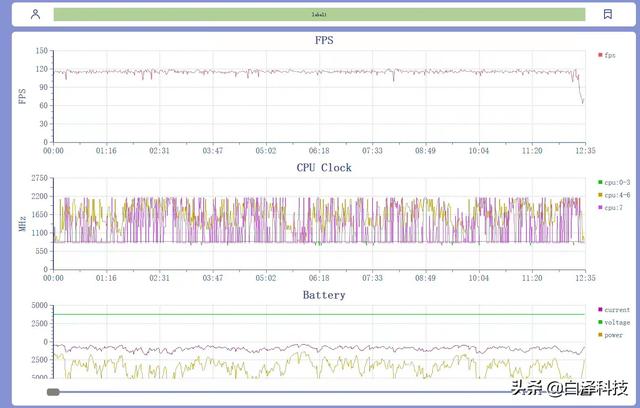Click 06:18 tick on CPU Clock axis
Screen dimensions: 640x408
pyautogui.click(x=319, y=278)
